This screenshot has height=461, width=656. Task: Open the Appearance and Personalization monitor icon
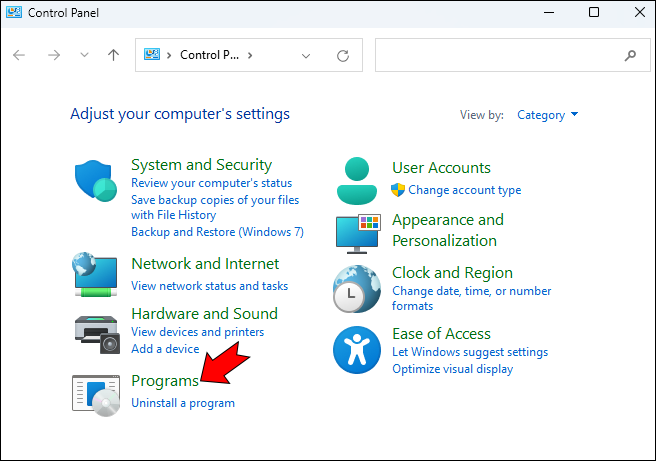[358, 234]
